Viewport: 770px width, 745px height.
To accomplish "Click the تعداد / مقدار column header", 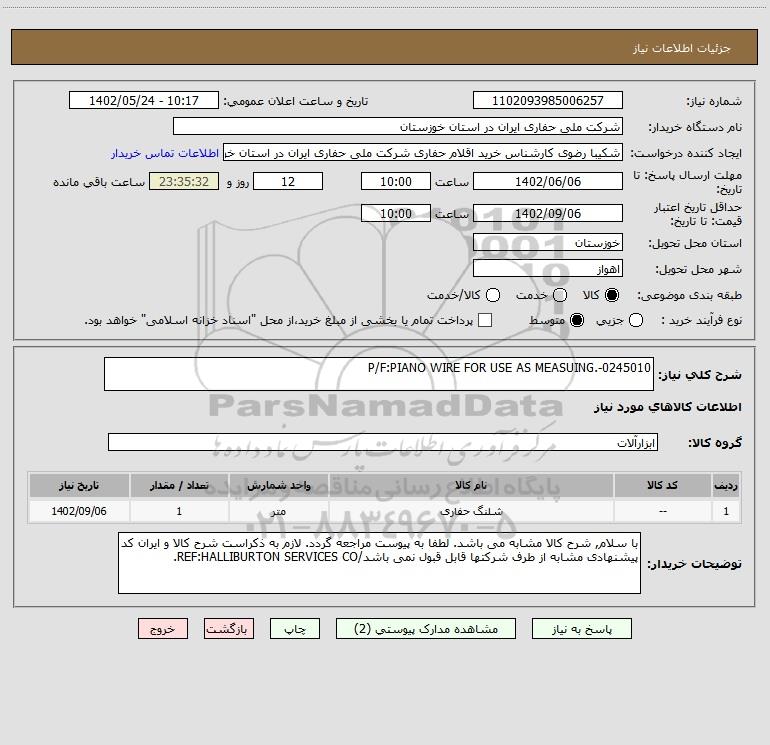I will [179, 486].
